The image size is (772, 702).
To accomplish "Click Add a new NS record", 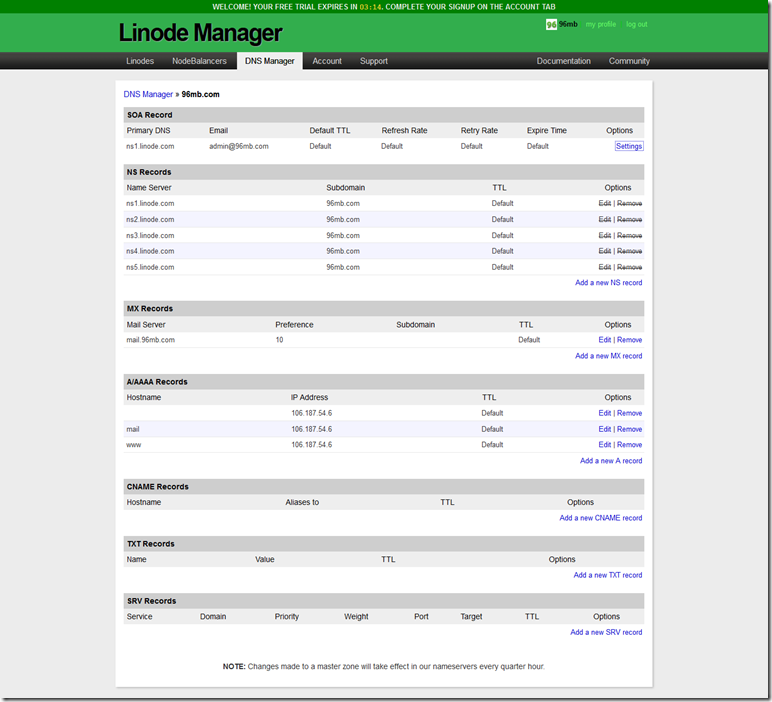I will [x=609, y=283].
